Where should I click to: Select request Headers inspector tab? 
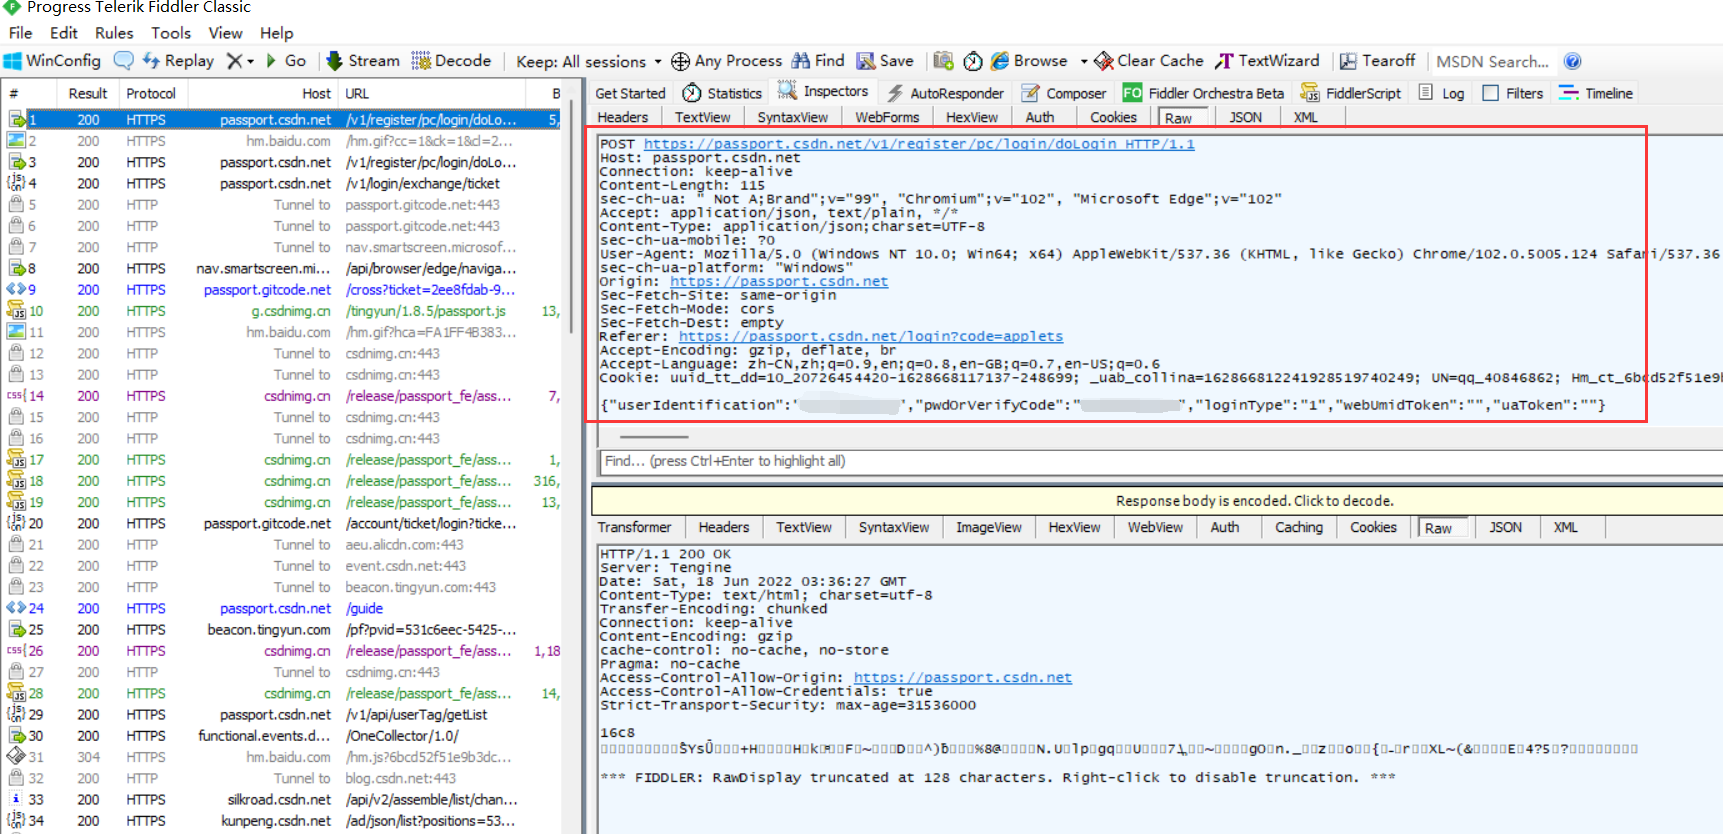click(622, 117)
